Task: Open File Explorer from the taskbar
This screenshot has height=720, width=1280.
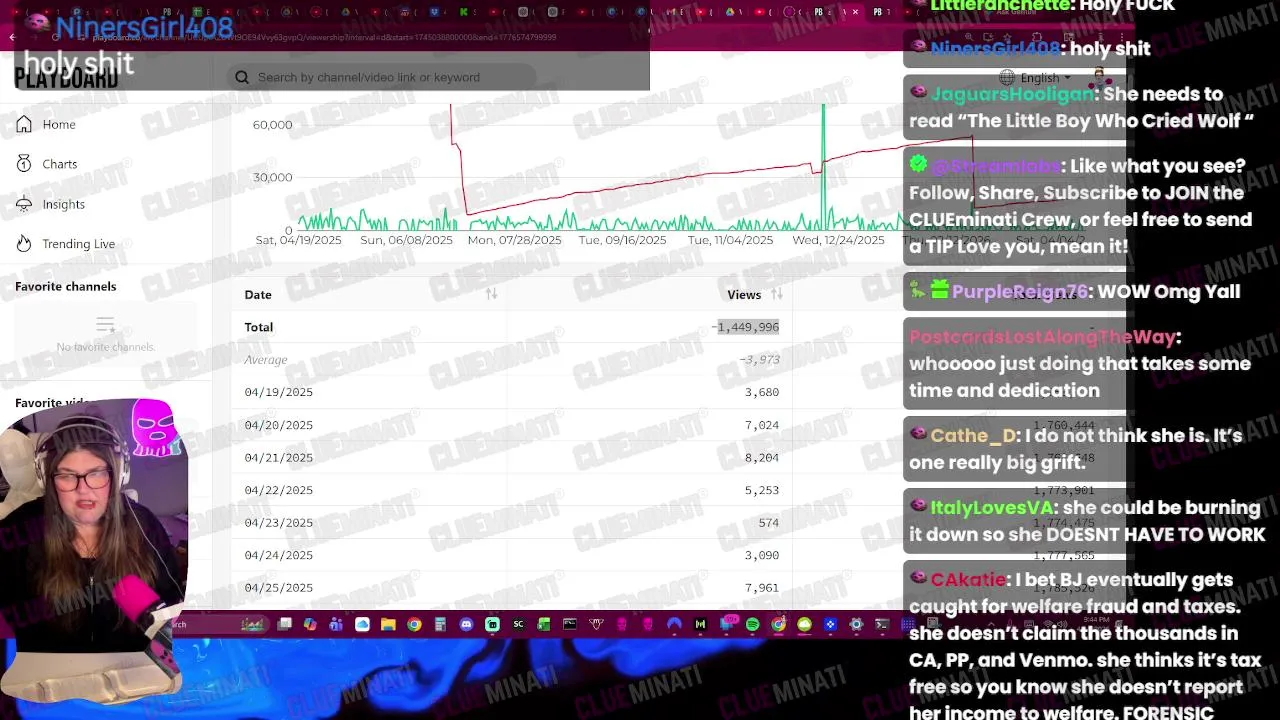Action: point(388,625)
